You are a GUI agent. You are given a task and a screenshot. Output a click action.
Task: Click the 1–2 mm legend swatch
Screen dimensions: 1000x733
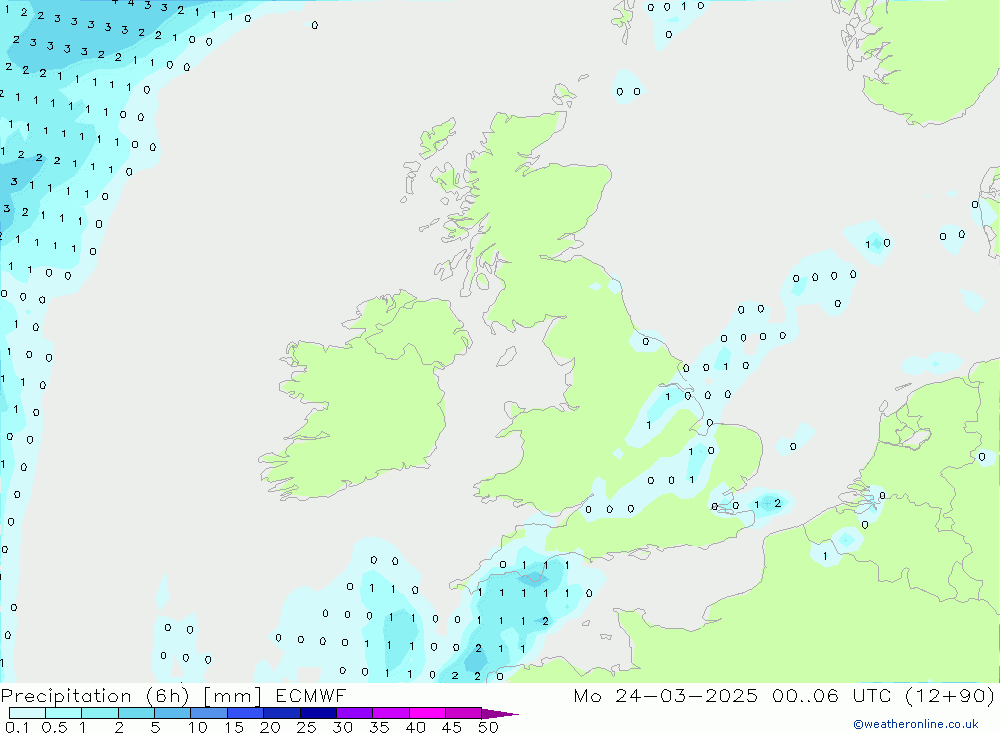pyautogui.click(x=100, y=713)
